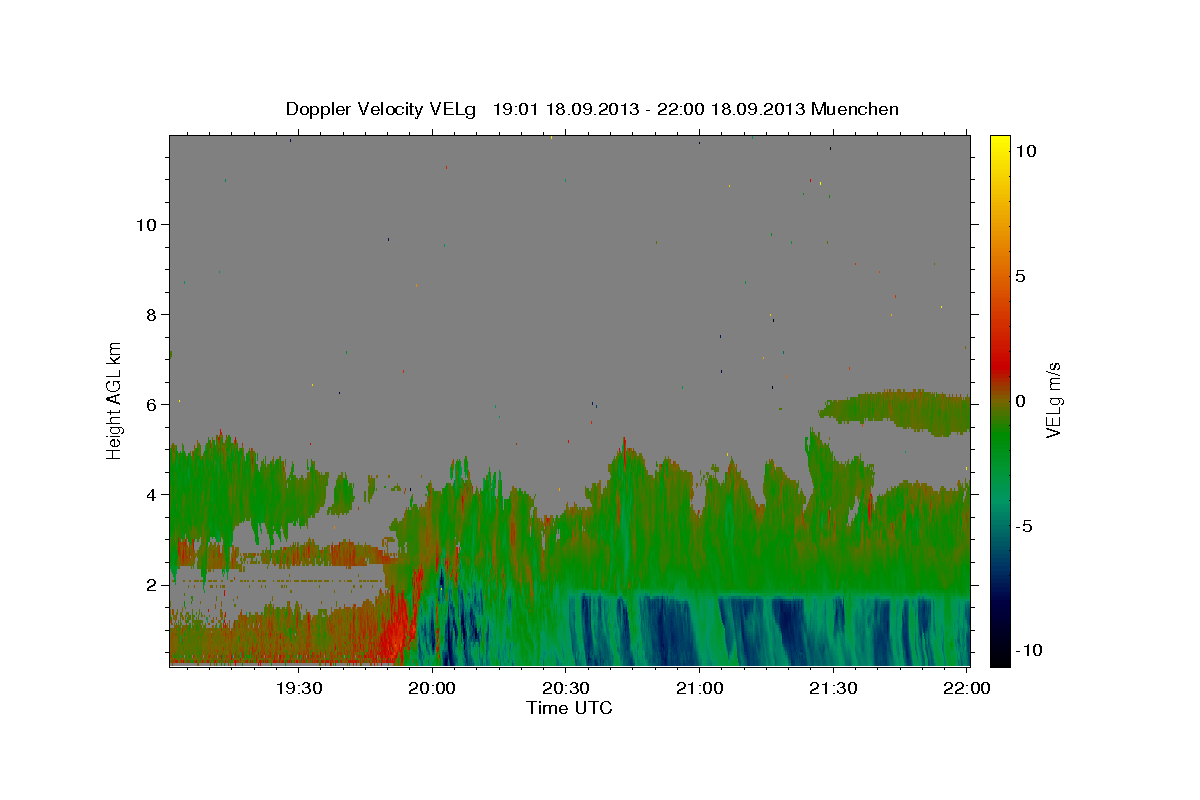
Task: Click the colorbar tick label 5
Action: point(1020,276)
